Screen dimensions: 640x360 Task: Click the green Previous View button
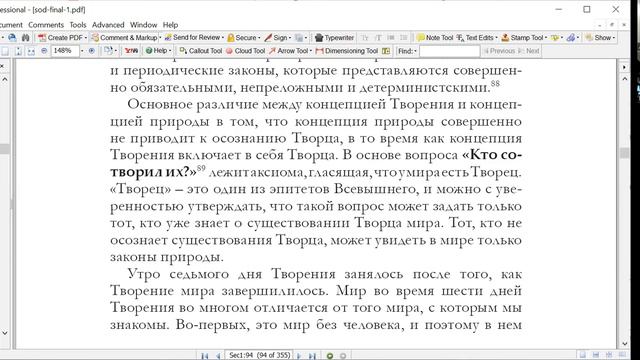coord(330,356)
